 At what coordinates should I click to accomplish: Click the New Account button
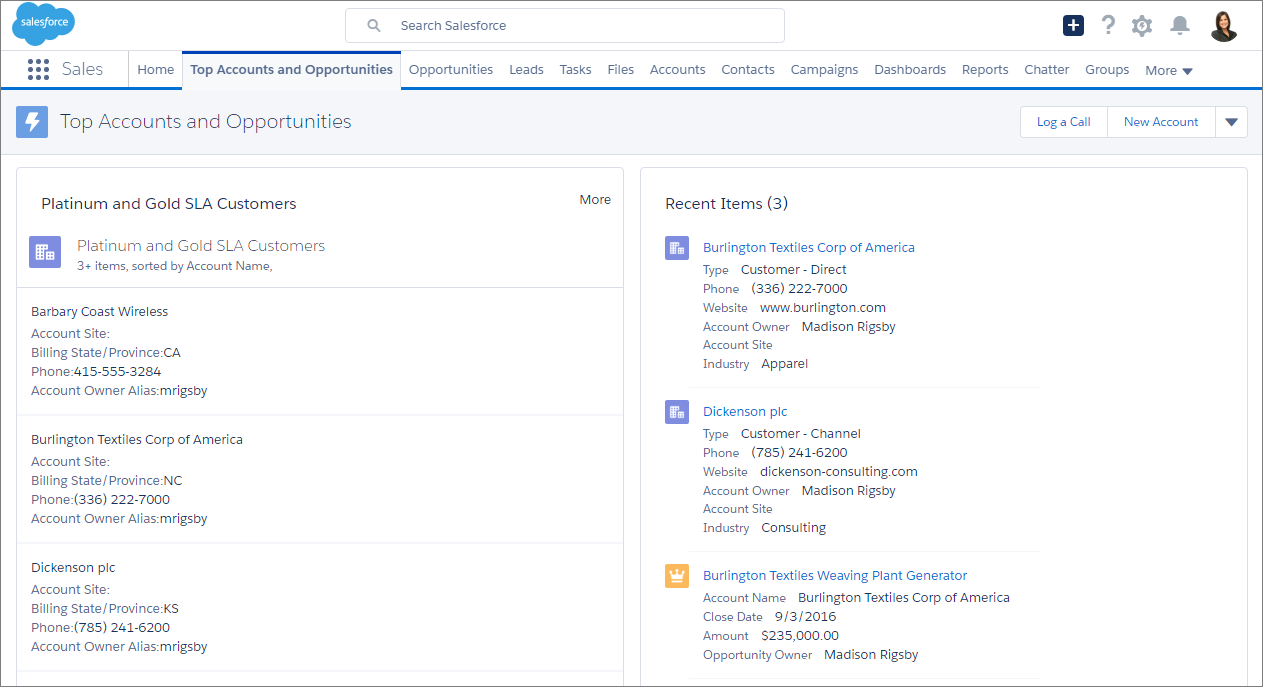pos(1161,122)
